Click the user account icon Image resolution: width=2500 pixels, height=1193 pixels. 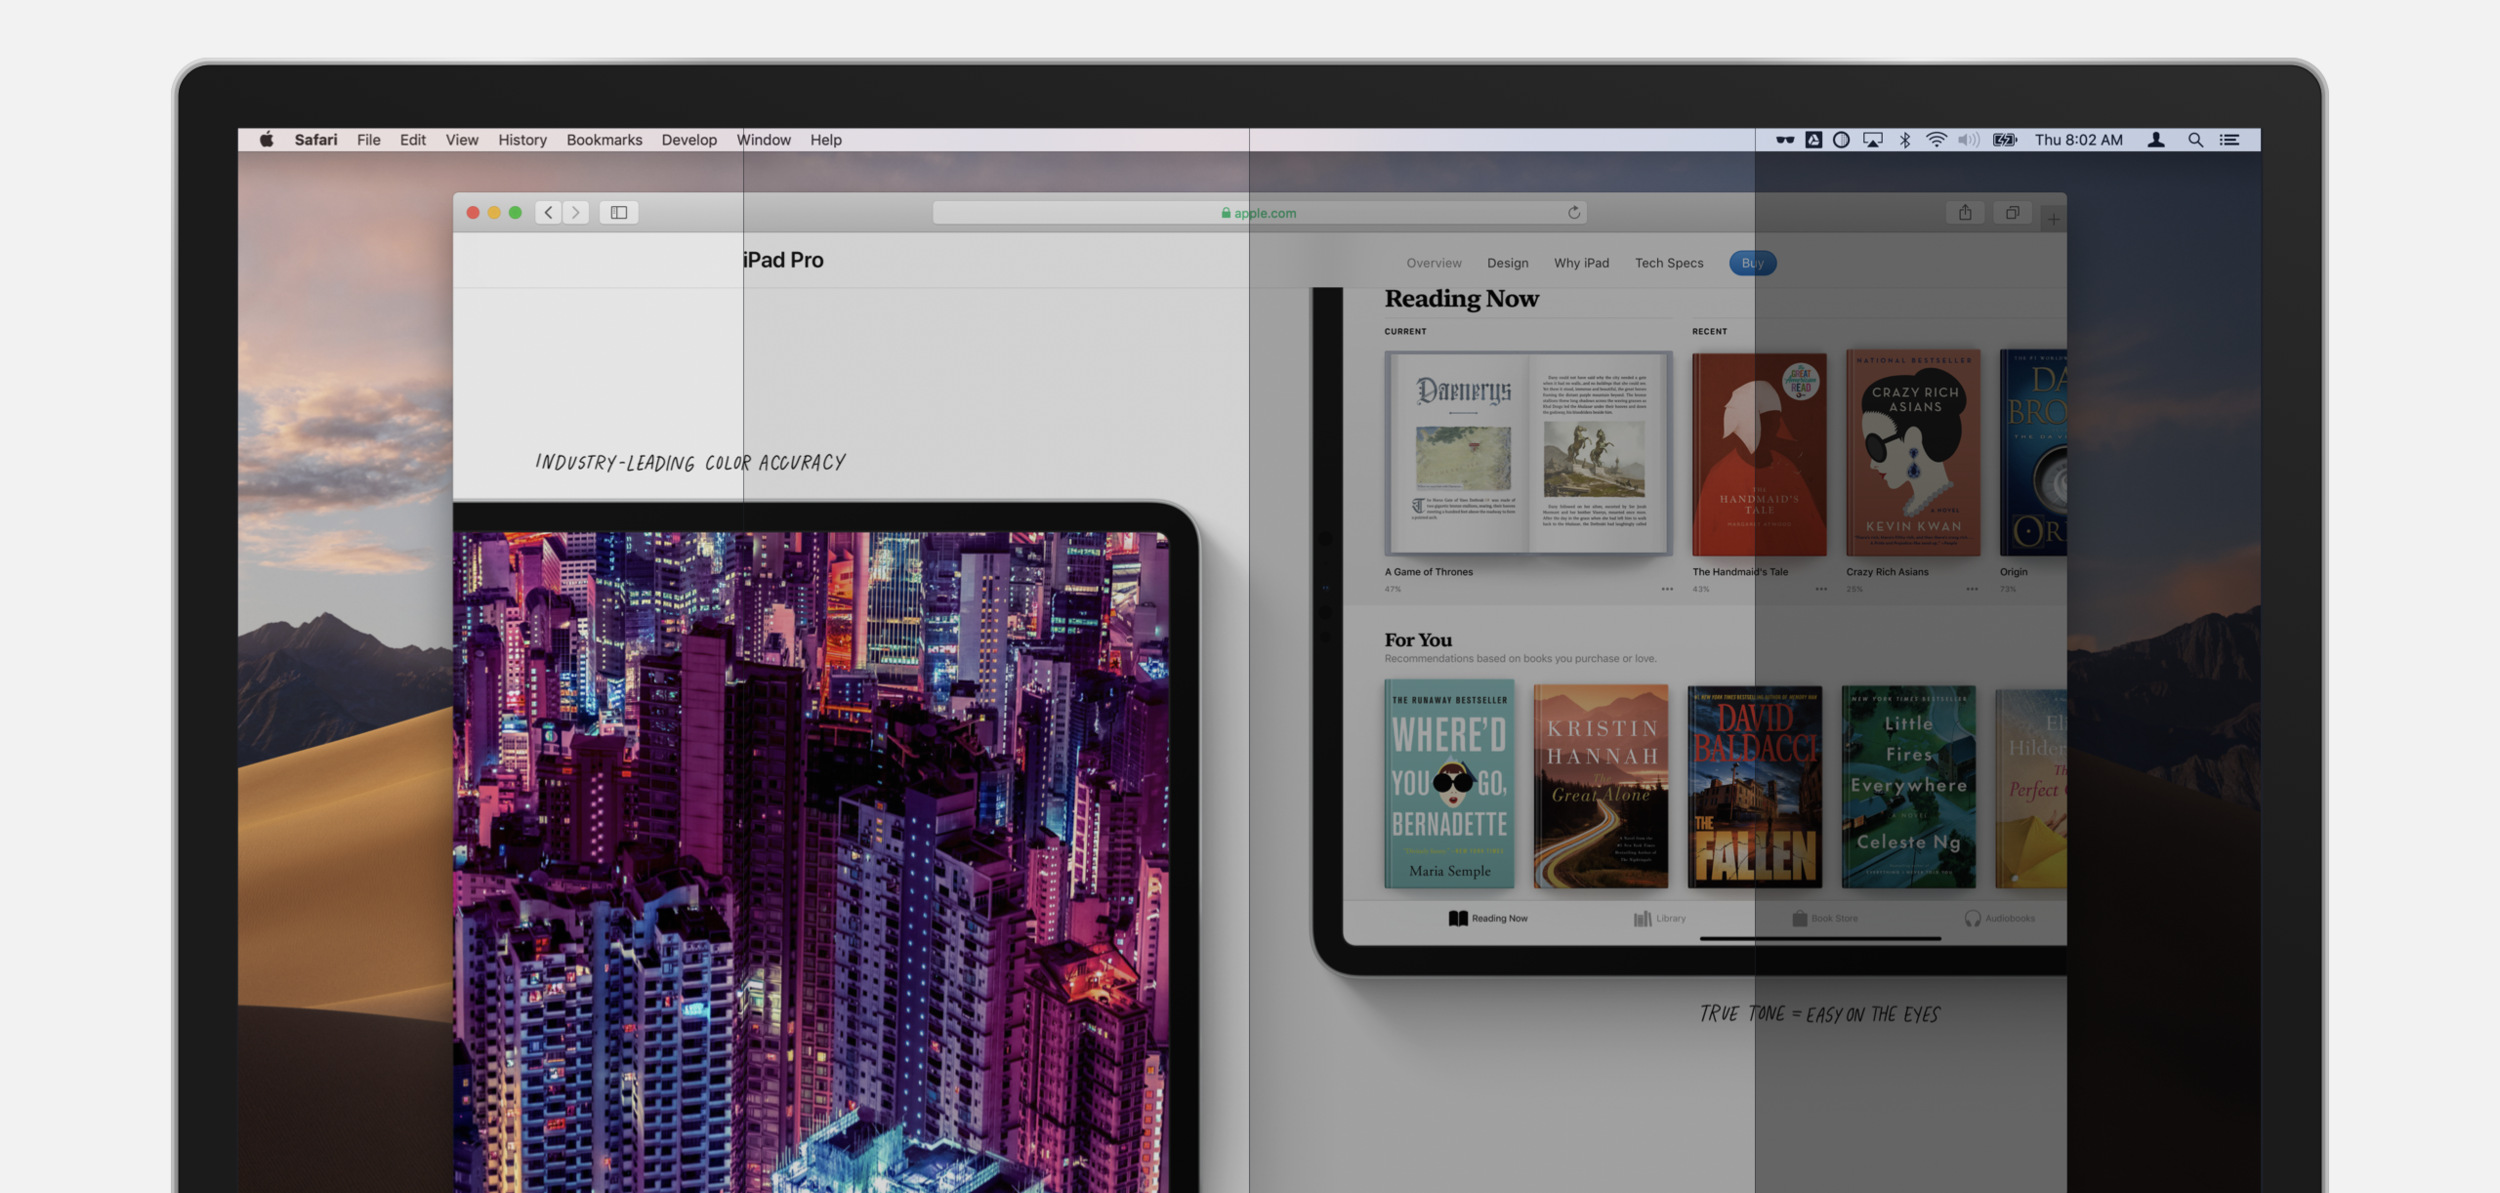tap(2156, 140)
